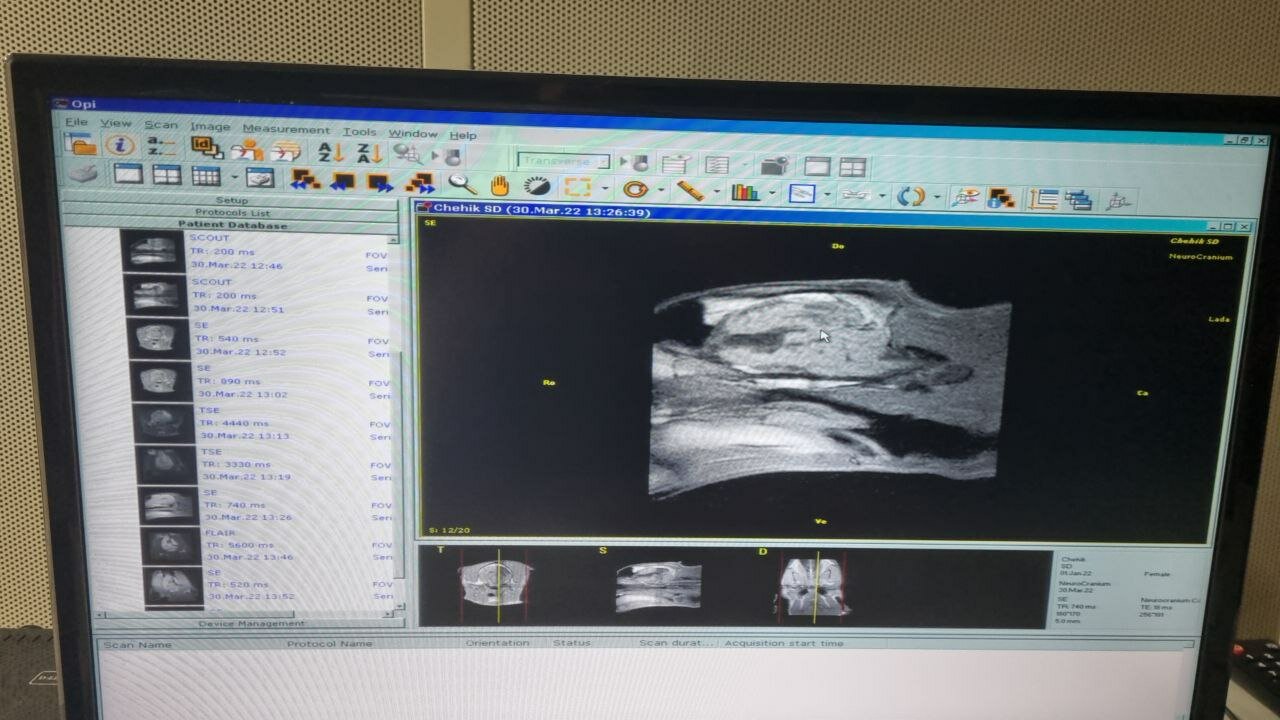
Task: Expand dropdown arrow beside the histogram tool
Action: pyautogui.click(x=772, y=193)
